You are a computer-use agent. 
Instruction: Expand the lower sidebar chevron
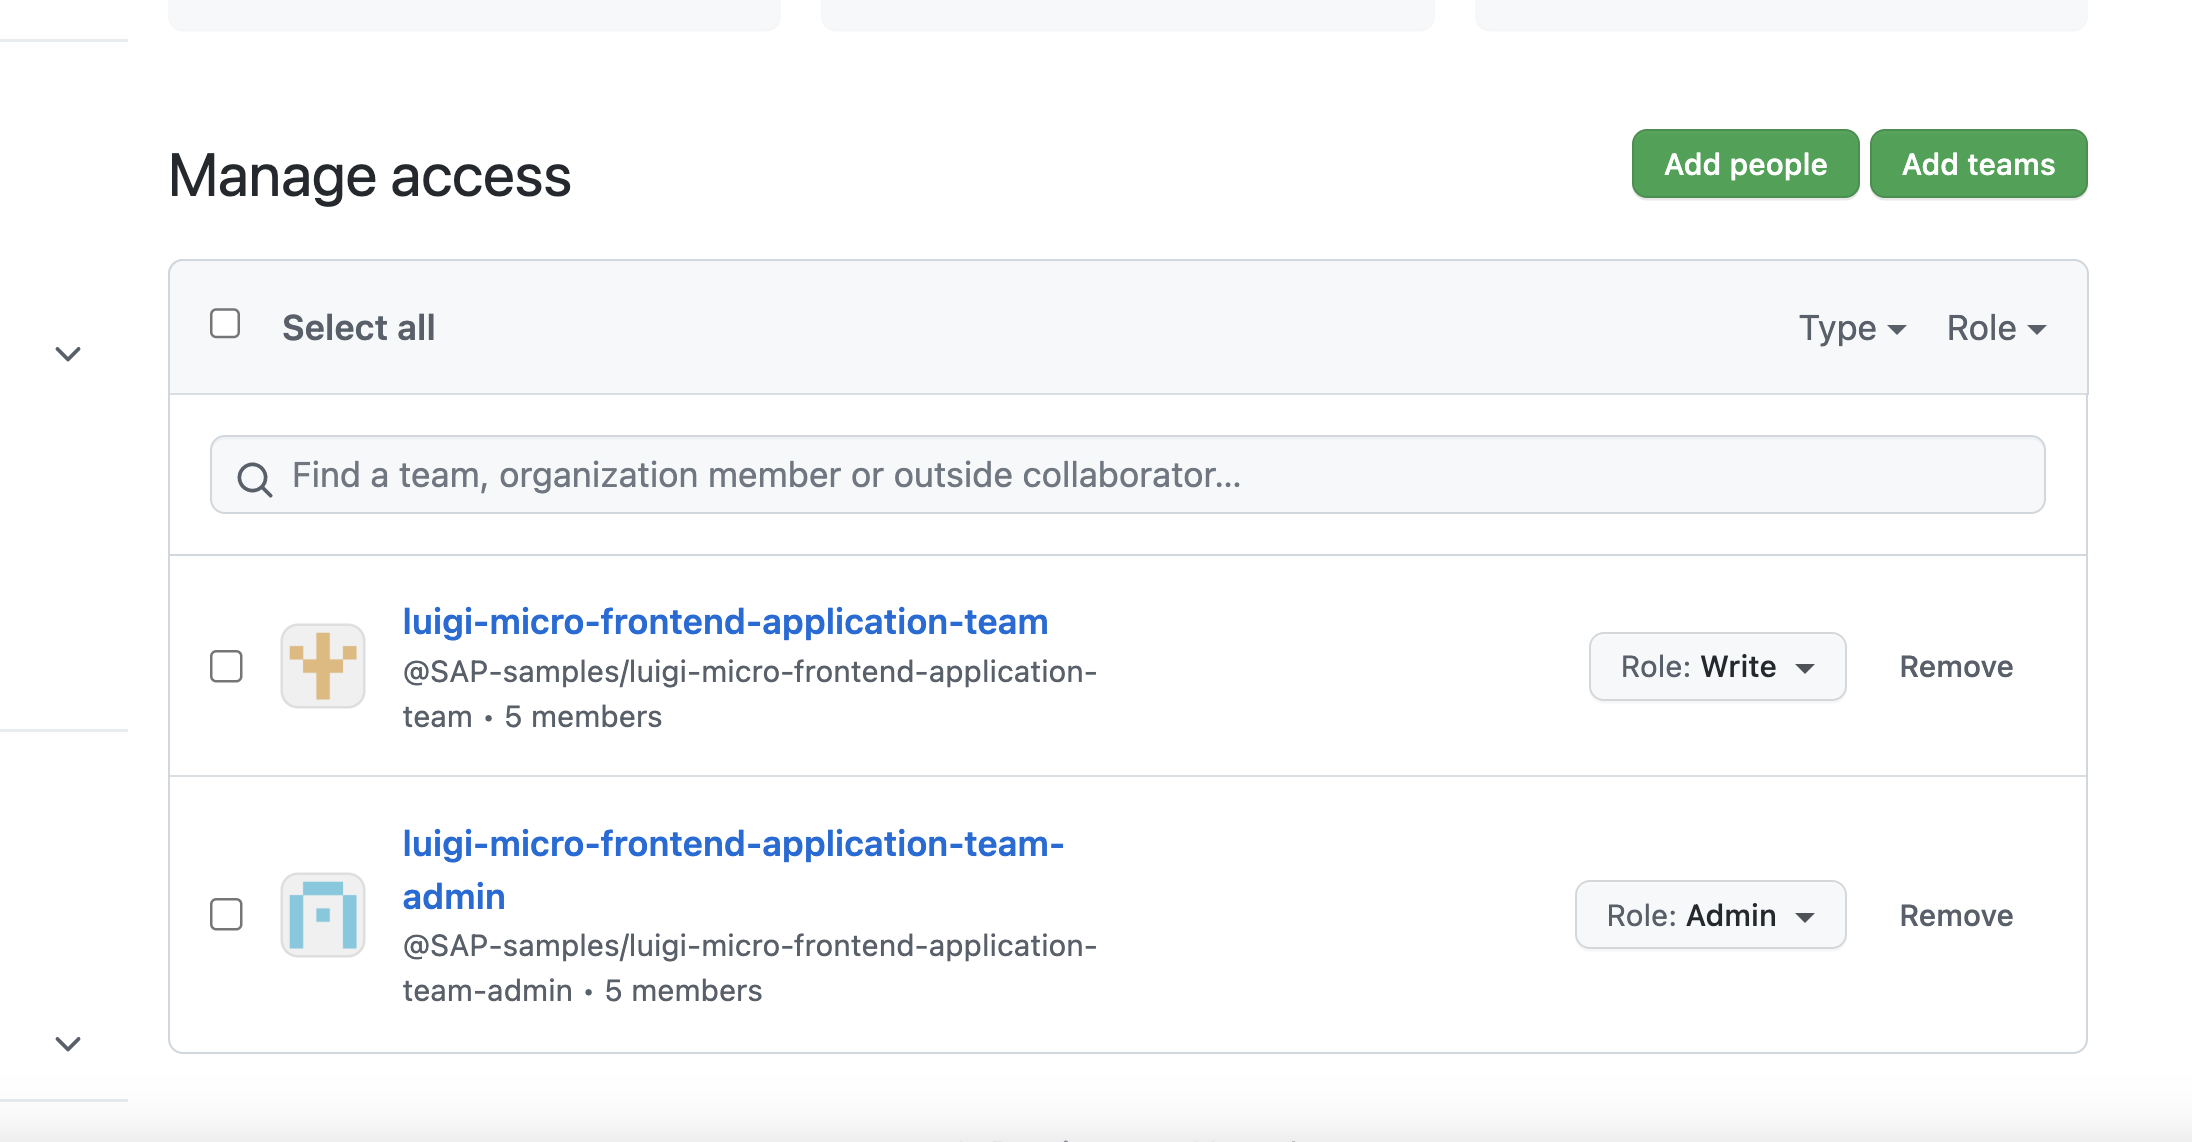coord(68,1044)
